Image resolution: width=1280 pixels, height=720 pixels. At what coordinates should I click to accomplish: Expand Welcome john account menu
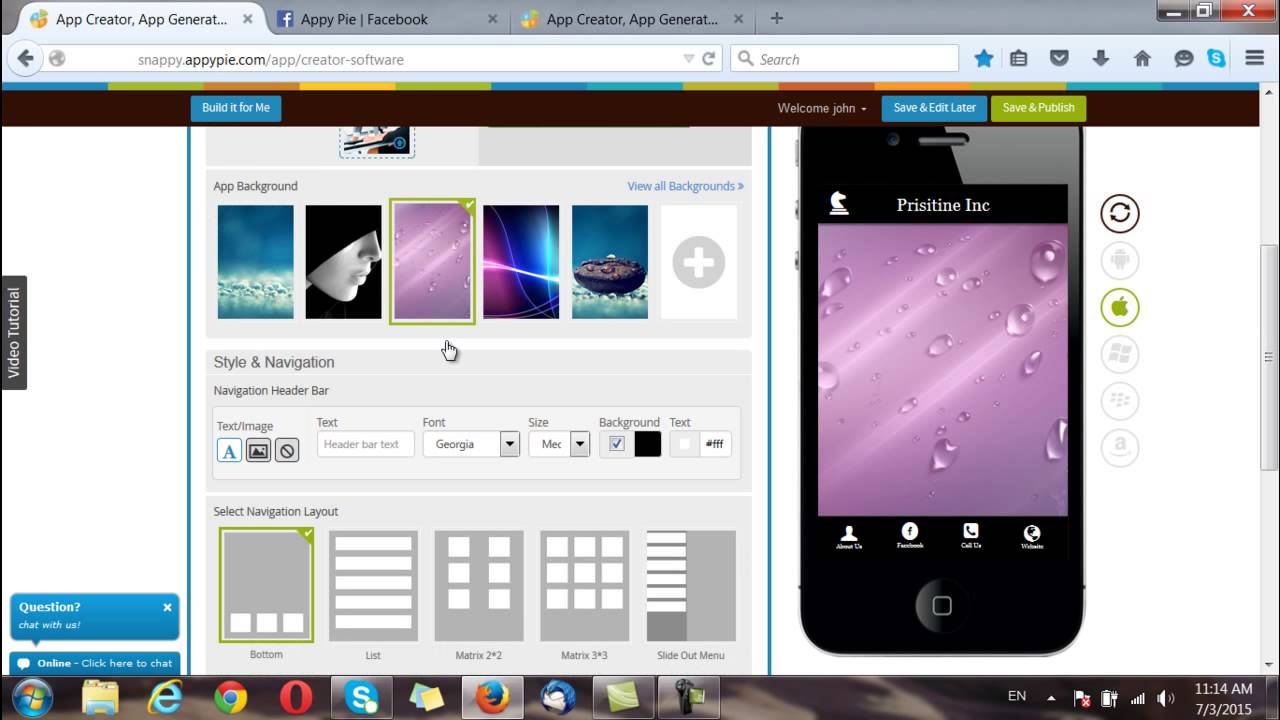point(822,108)
